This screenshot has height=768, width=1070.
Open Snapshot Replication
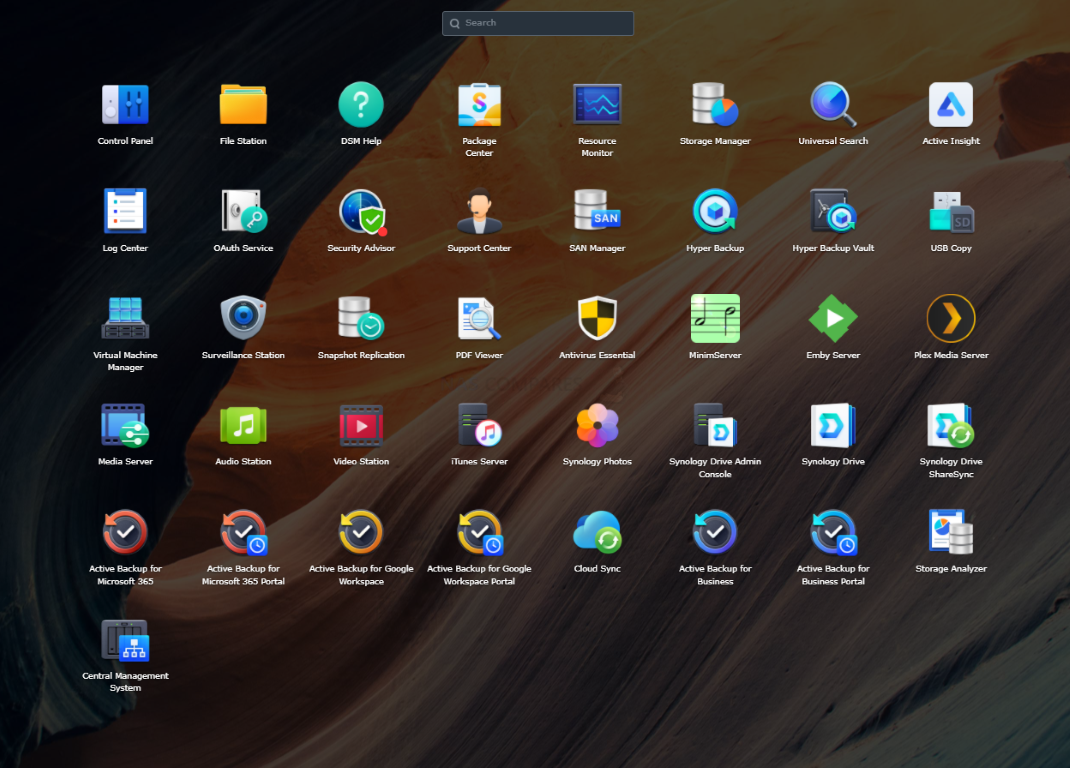tap(361, 318)
